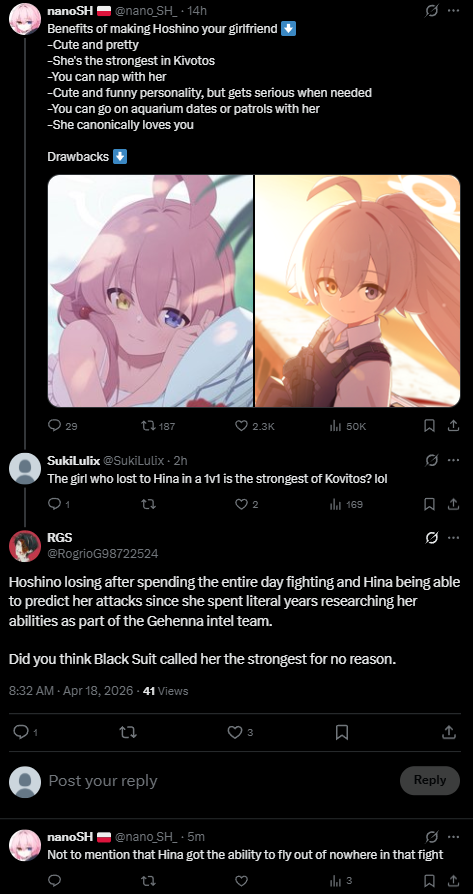Click the Reply button

[x=430, y=780]
